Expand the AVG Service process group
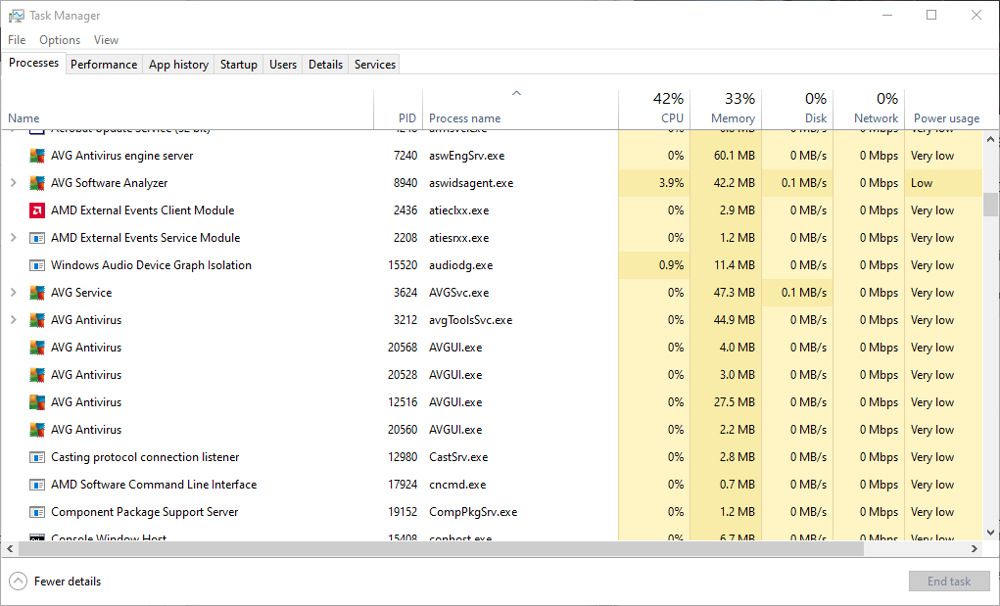This screenshot has height=606, width=1000. tap(13, 293)
